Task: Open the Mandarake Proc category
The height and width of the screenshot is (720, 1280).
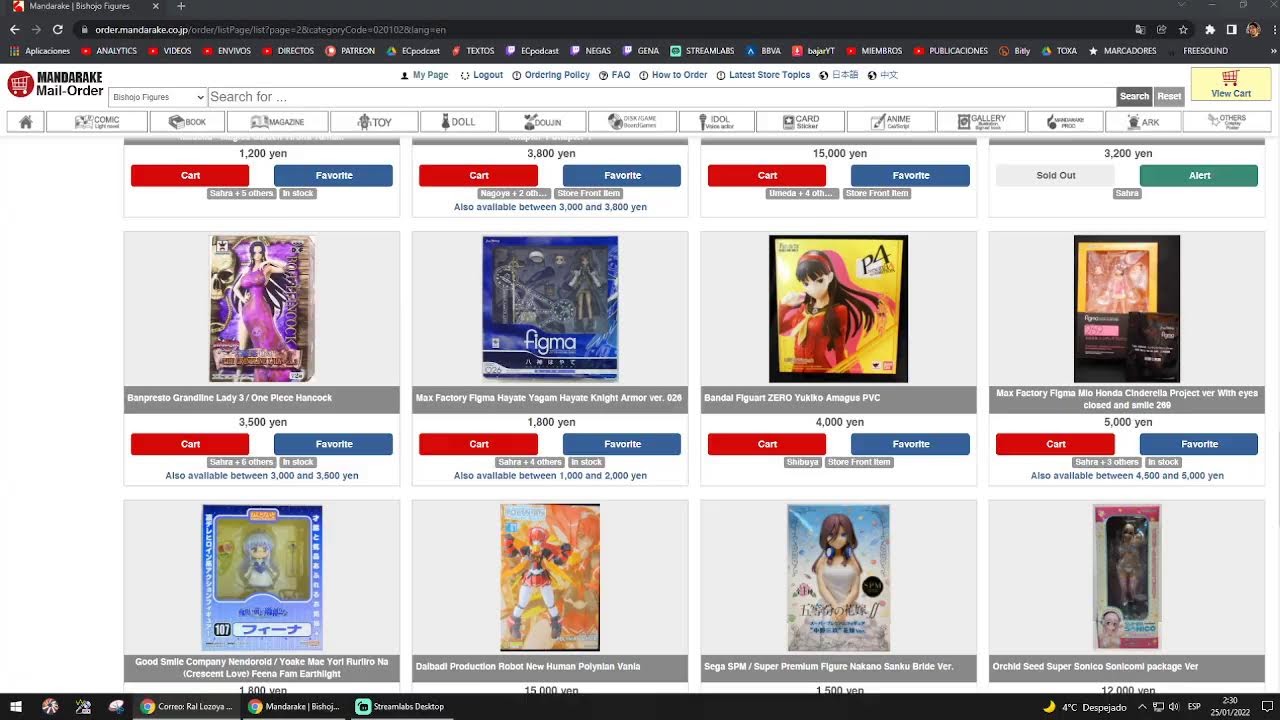Action: click(x=1063, y=122)
